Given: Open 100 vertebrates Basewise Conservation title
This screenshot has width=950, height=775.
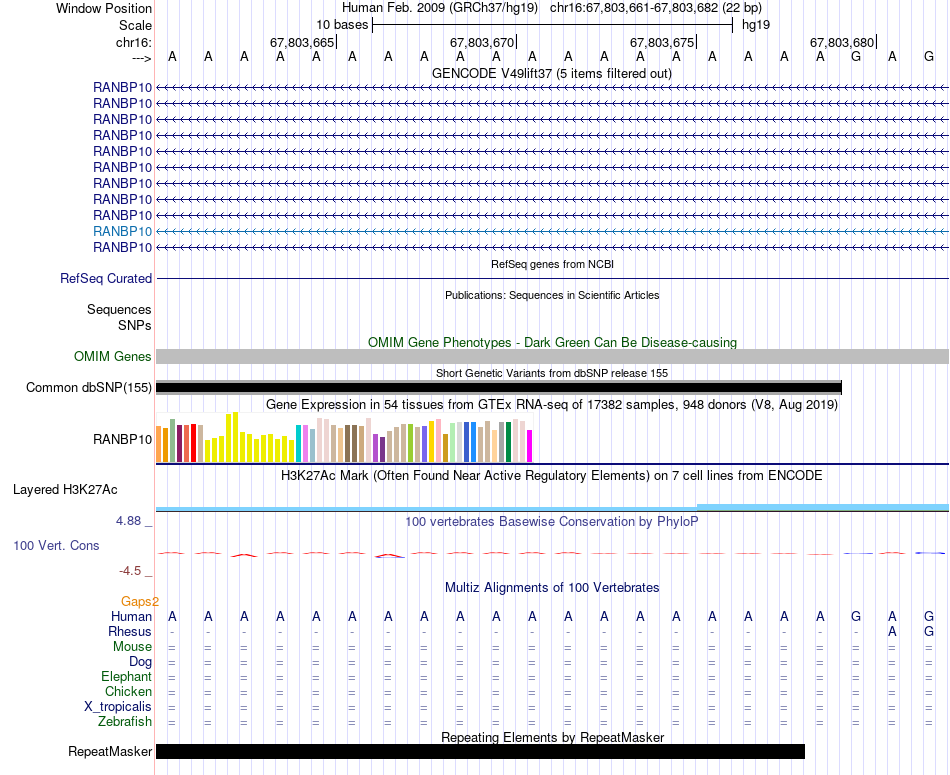Looking at the screenshot, I should (x=552, y=522).
